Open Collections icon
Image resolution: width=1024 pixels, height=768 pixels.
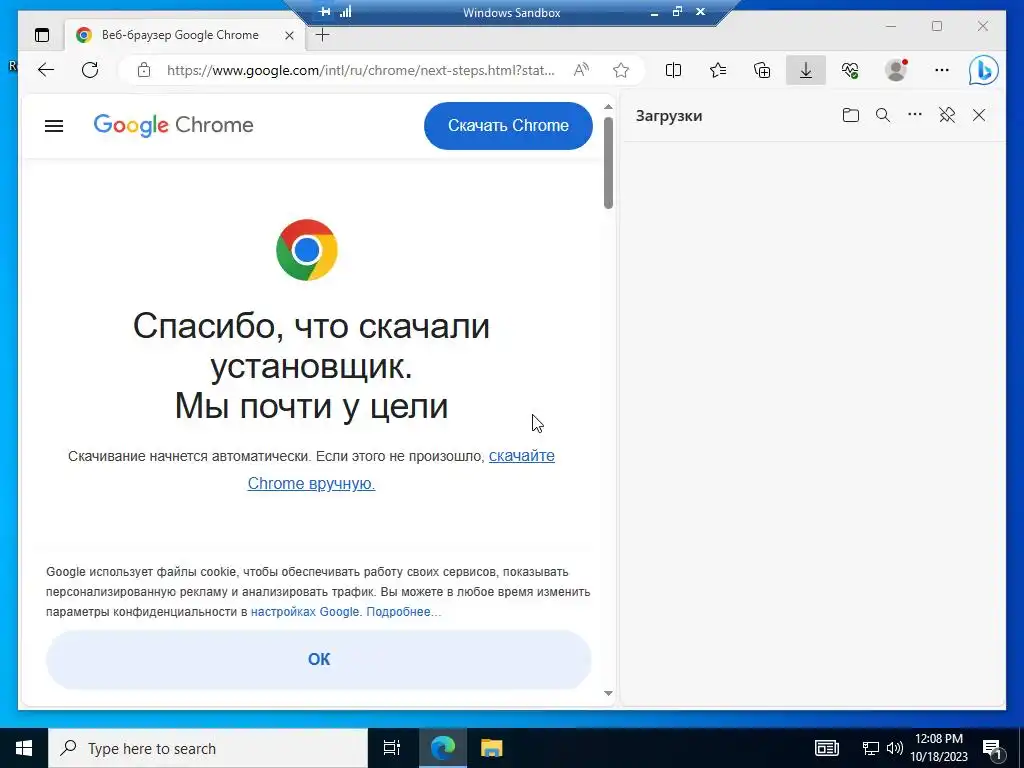tap(762, 70)
